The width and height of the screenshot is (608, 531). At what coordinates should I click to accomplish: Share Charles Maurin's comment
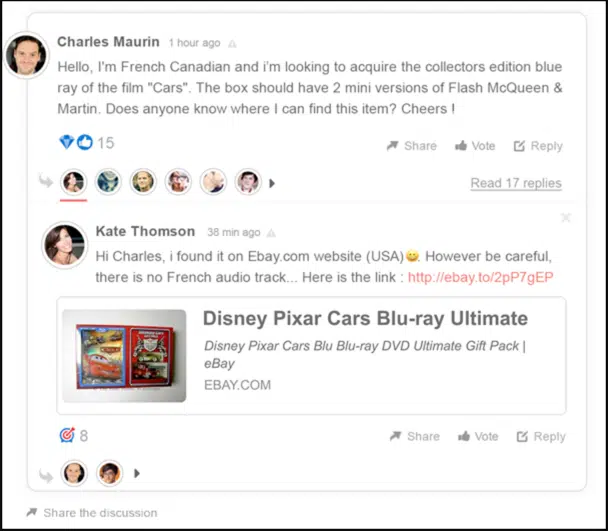[x=412, y=146]
